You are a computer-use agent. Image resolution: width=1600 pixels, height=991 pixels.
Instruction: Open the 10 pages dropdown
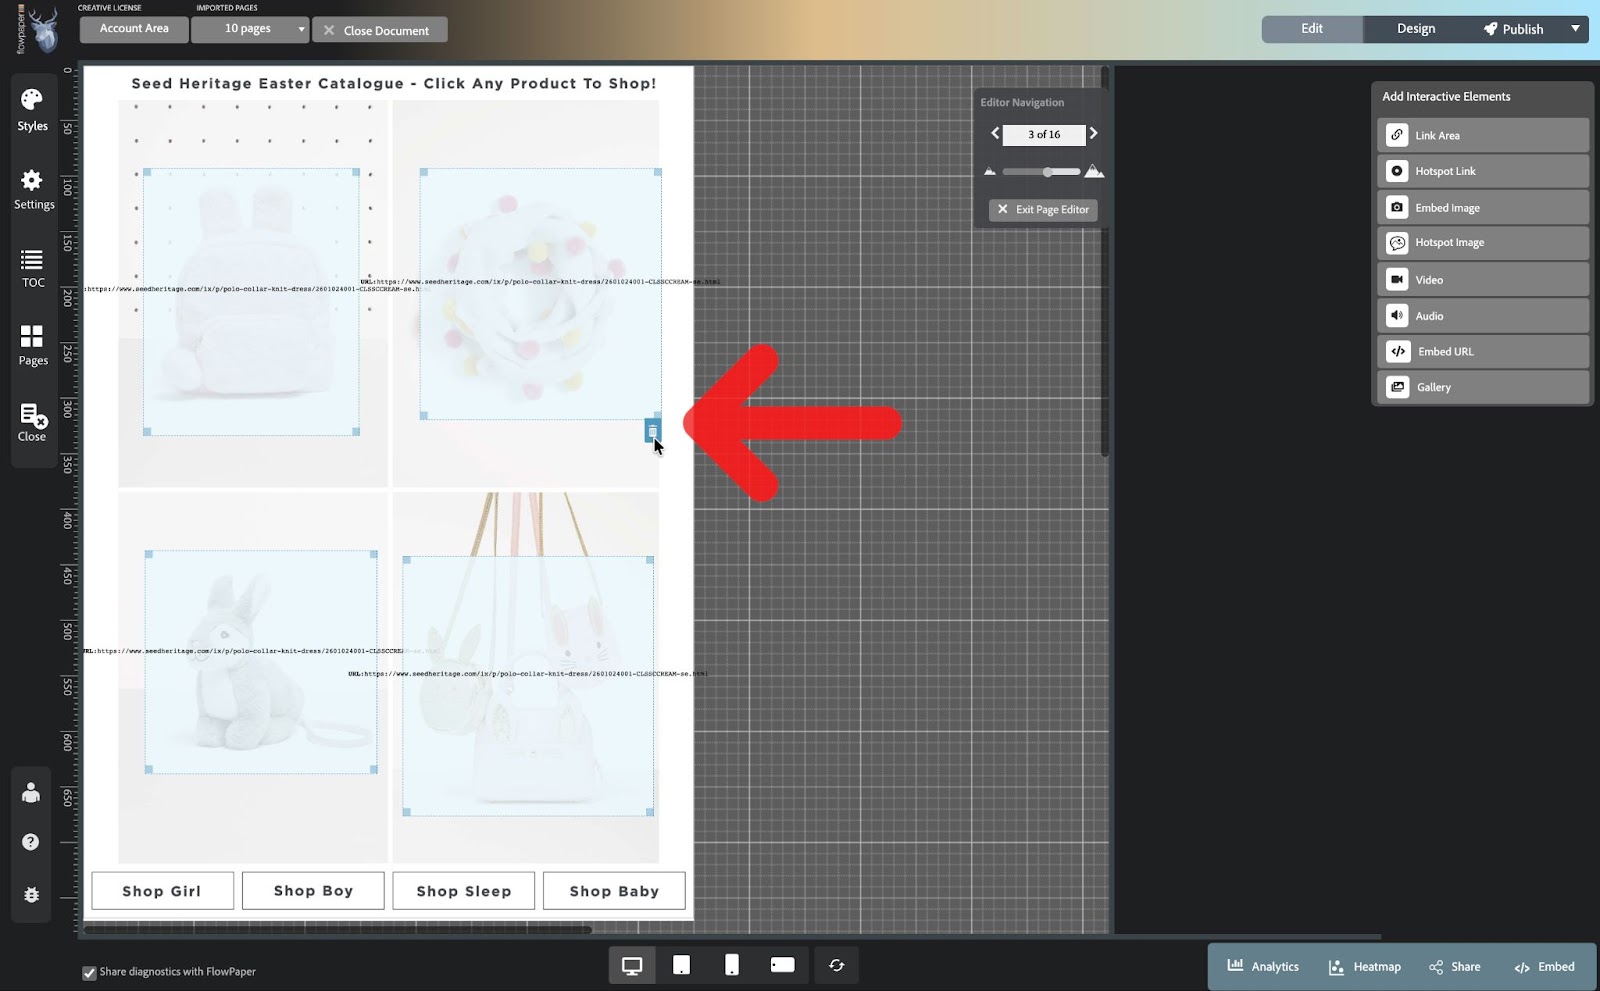click(x=250, y=29)
